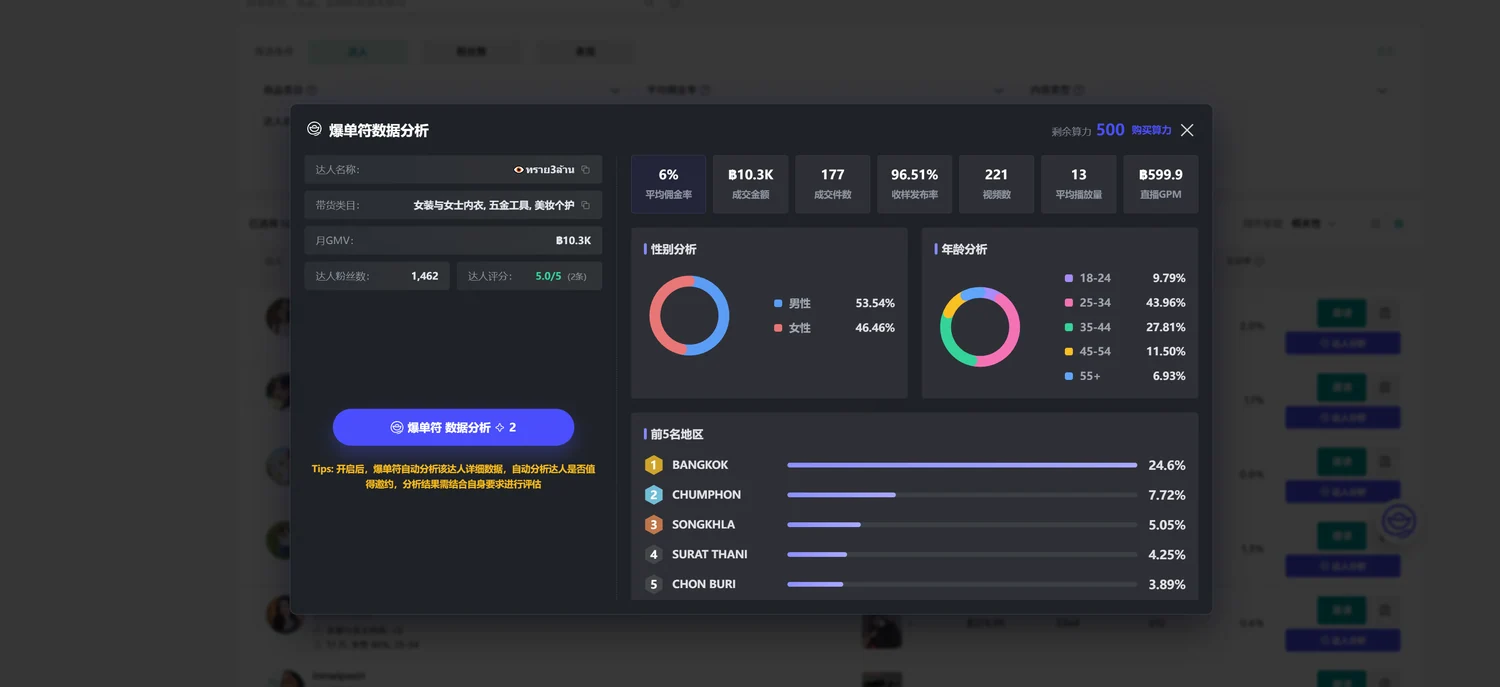Screen dimensions: 1500x687
Task: Click the creator rating 5.0/5
Action: (x=548, y=276)
